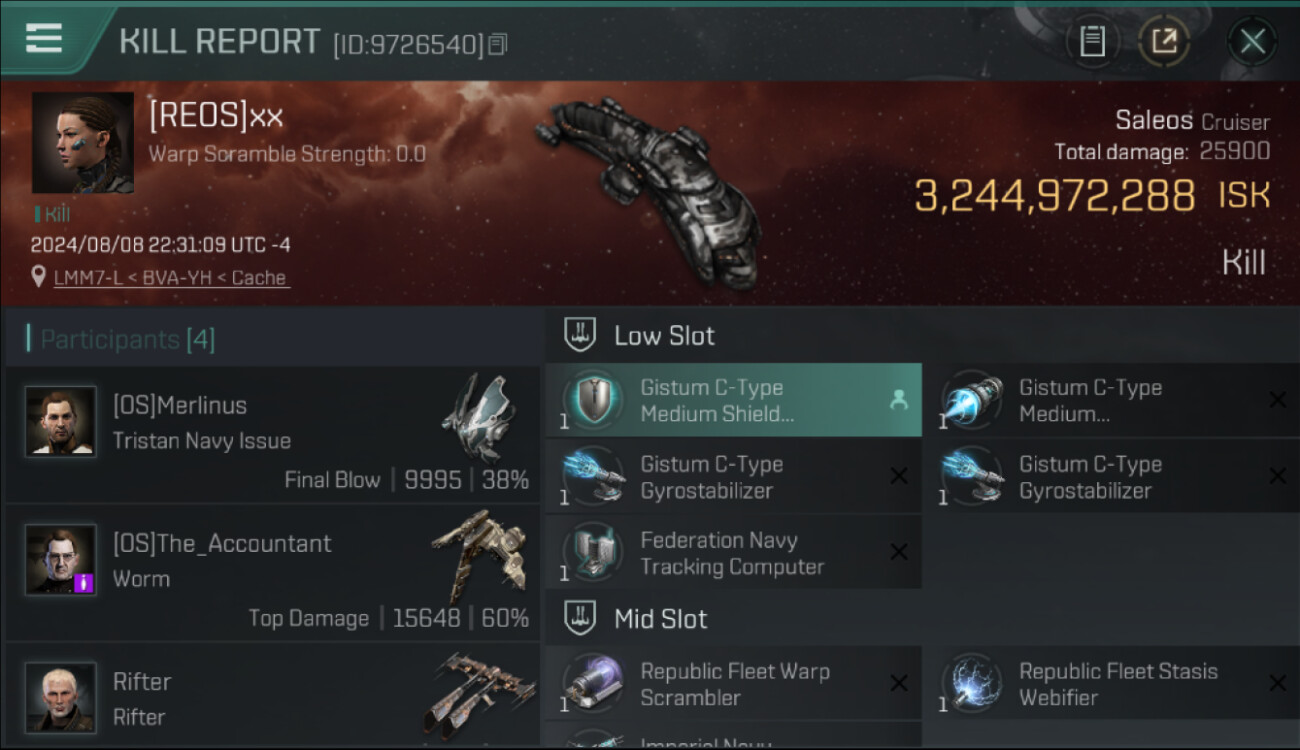Viewport: 1300px width, 750px height.
Task: Select participant [OS]Merlinus row
Action: [x=272, y=434]
